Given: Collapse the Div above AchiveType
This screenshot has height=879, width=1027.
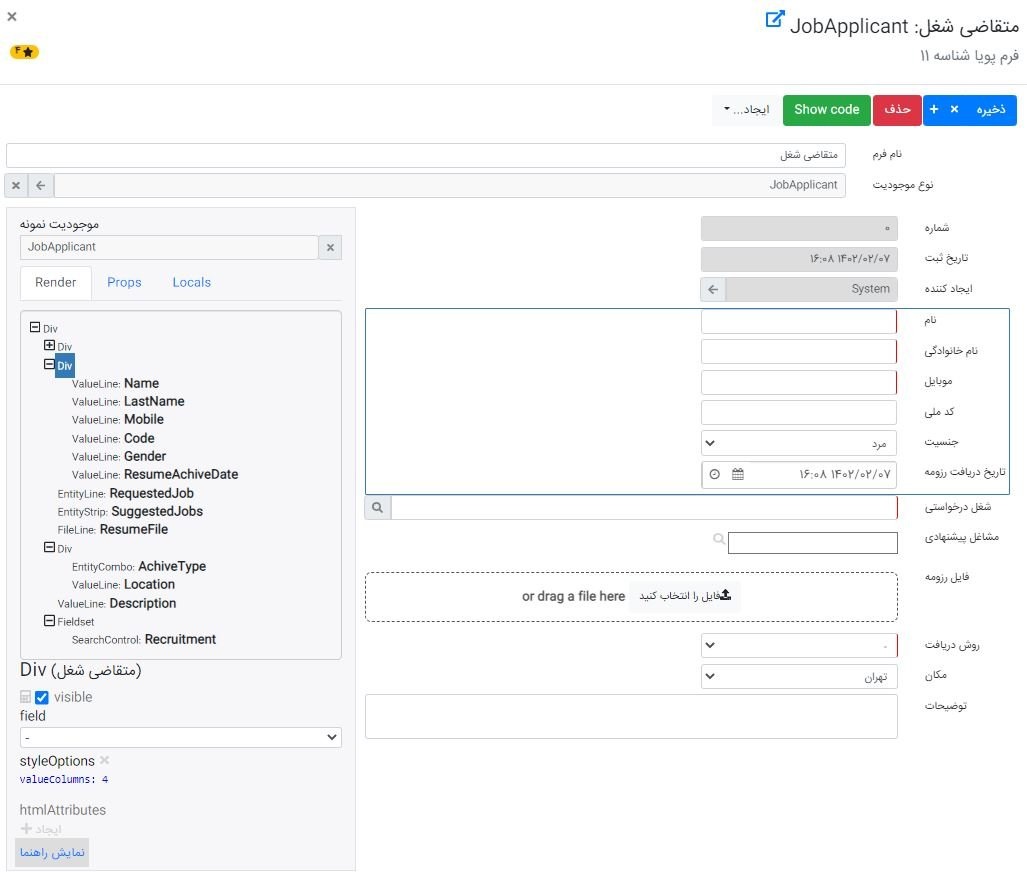Looking at the screenshot, I should [49, 547].
